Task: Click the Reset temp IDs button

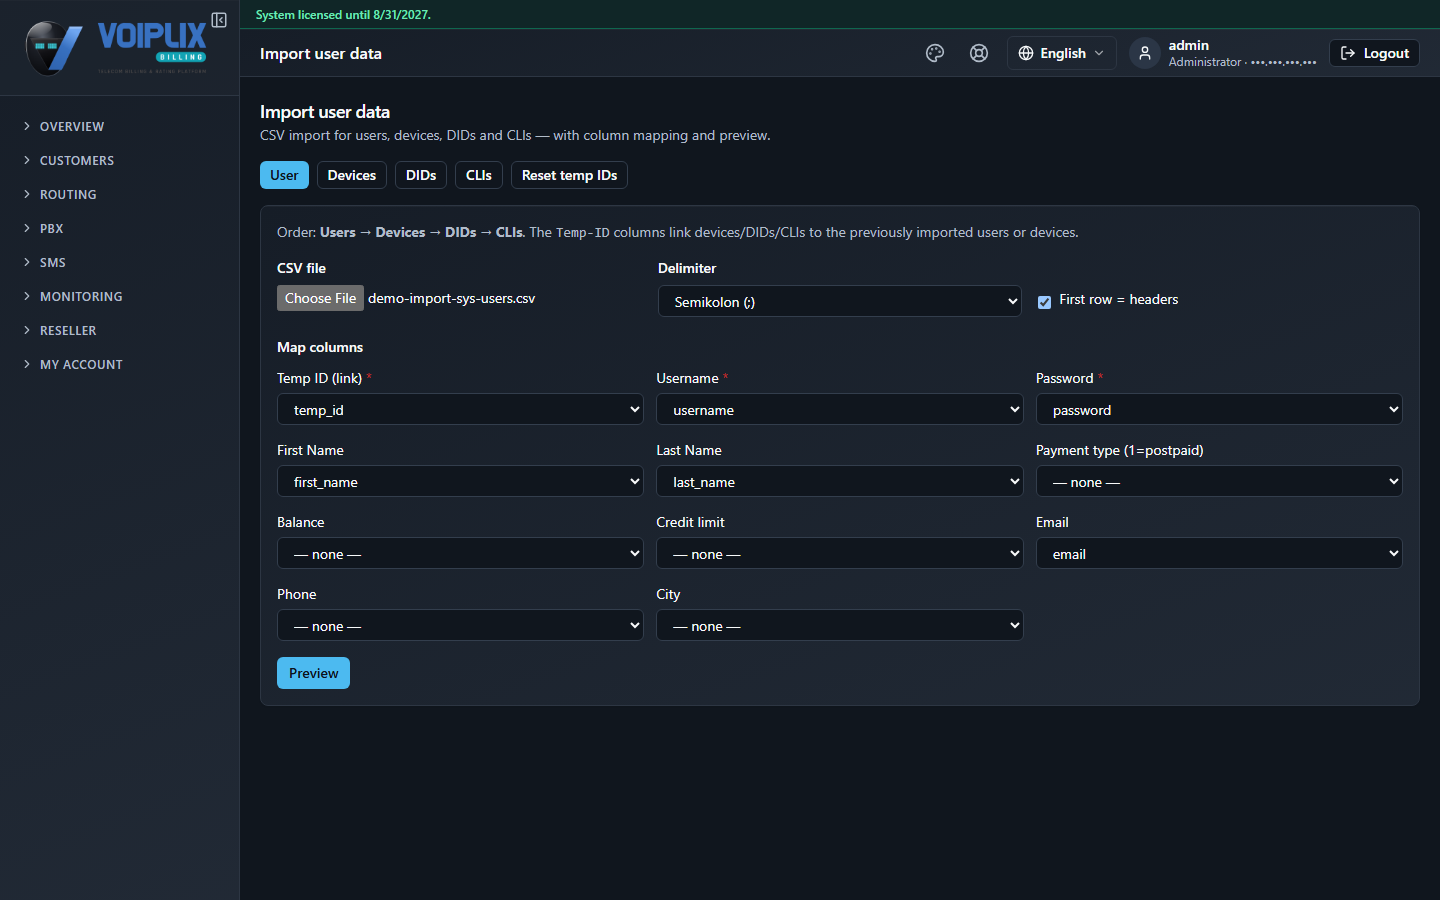Action: point(569,175)
